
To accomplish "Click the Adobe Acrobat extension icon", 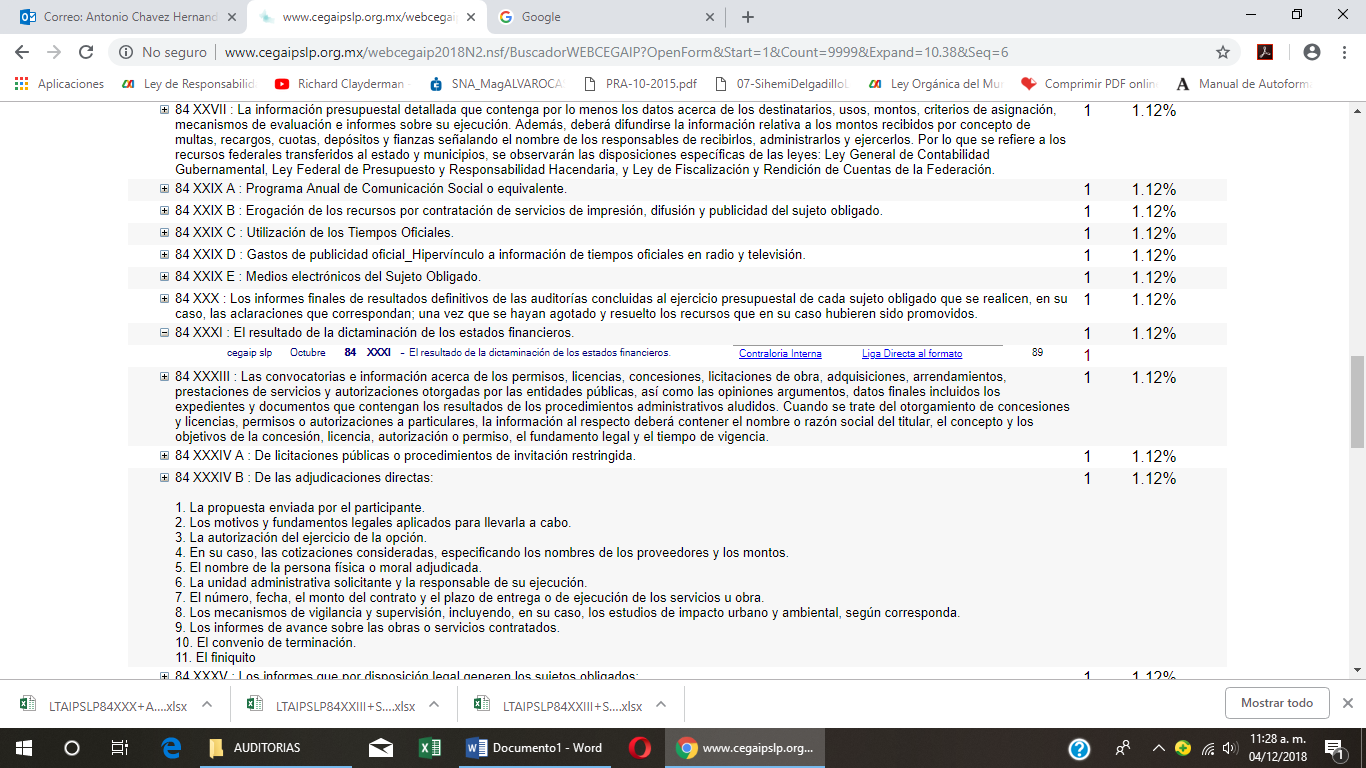I will pyautogui.click(x=1264, y=52).
